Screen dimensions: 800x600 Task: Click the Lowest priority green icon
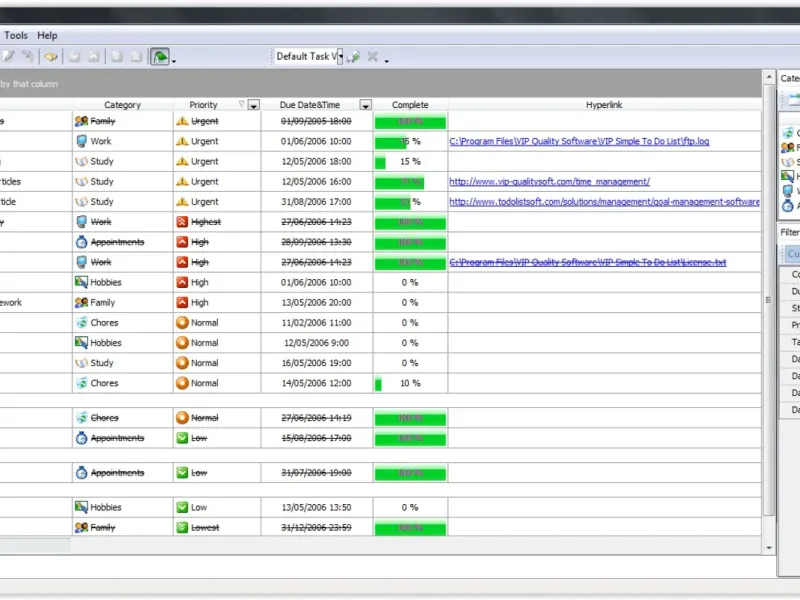182,528
